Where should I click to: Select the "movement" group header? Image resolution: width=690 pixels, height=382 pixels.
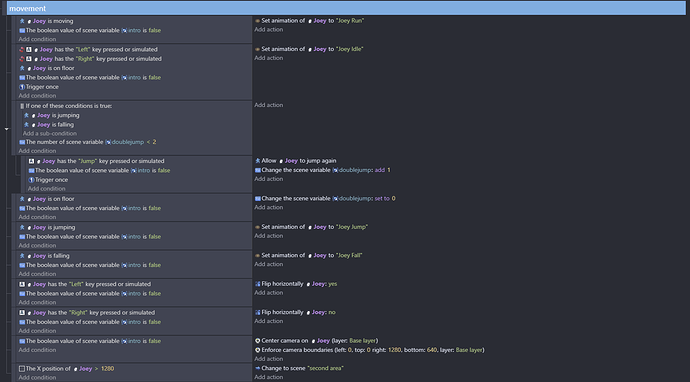tap(346, 8)
